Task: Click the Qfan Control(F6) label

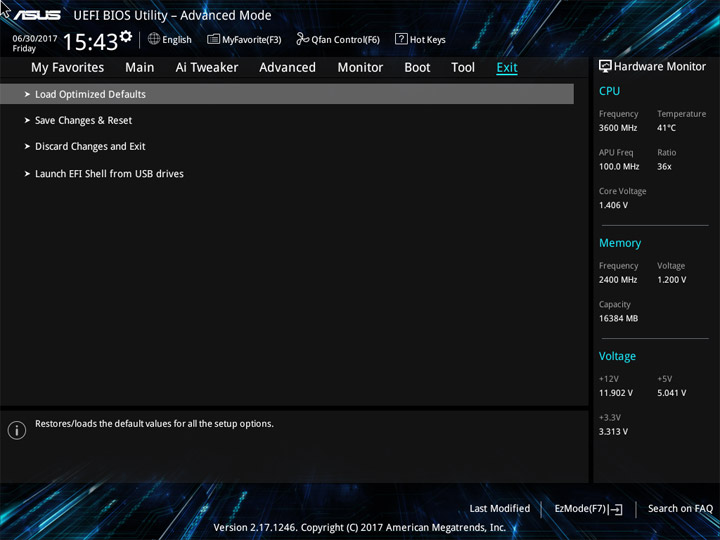Action: point(346,40)
